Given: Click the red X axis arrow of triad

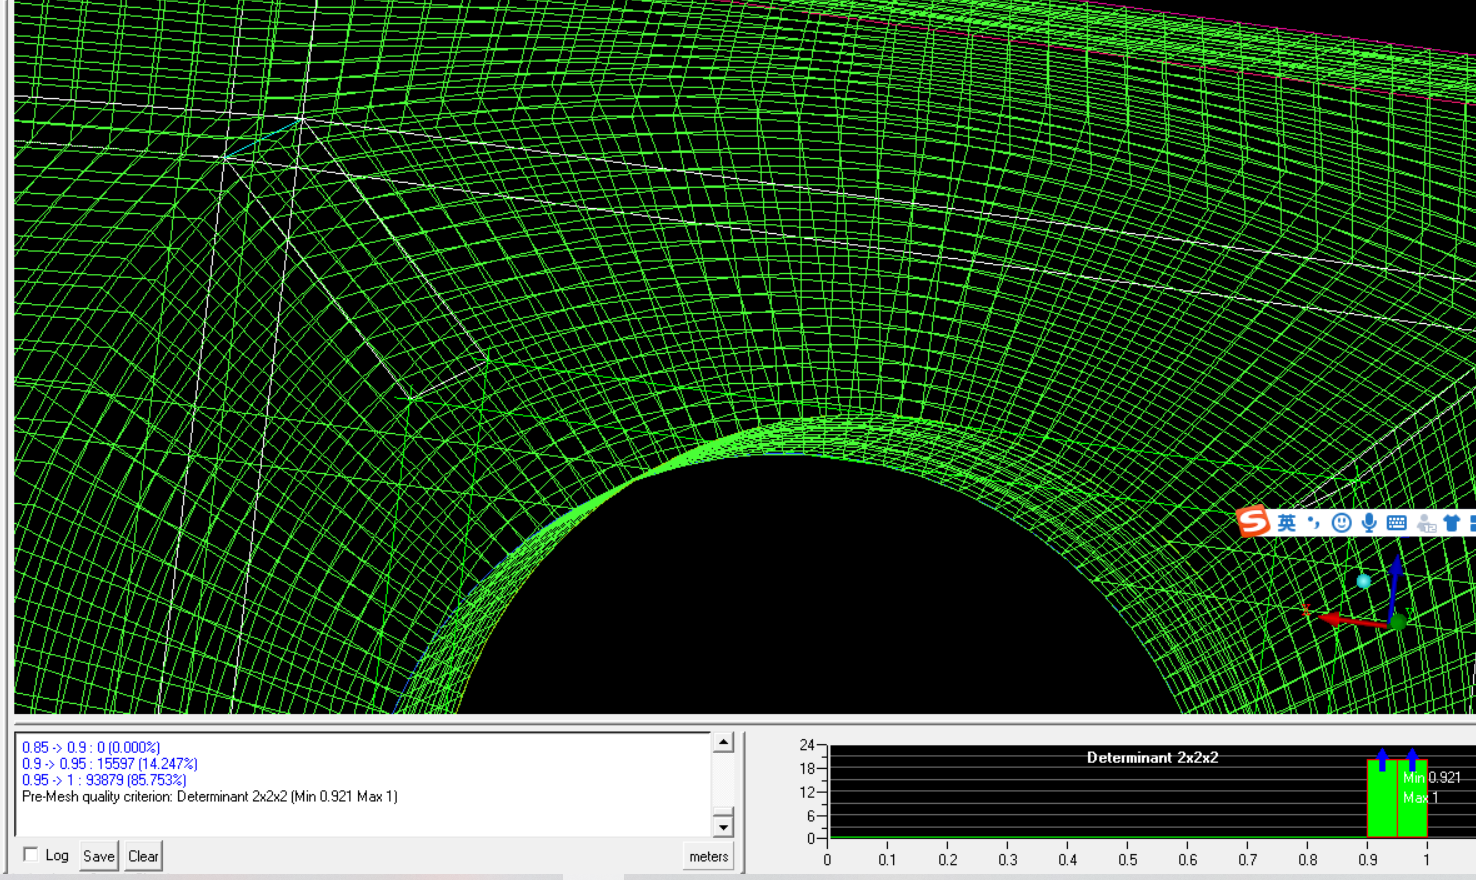Looking at the screenshot, I should point(1352,621).
